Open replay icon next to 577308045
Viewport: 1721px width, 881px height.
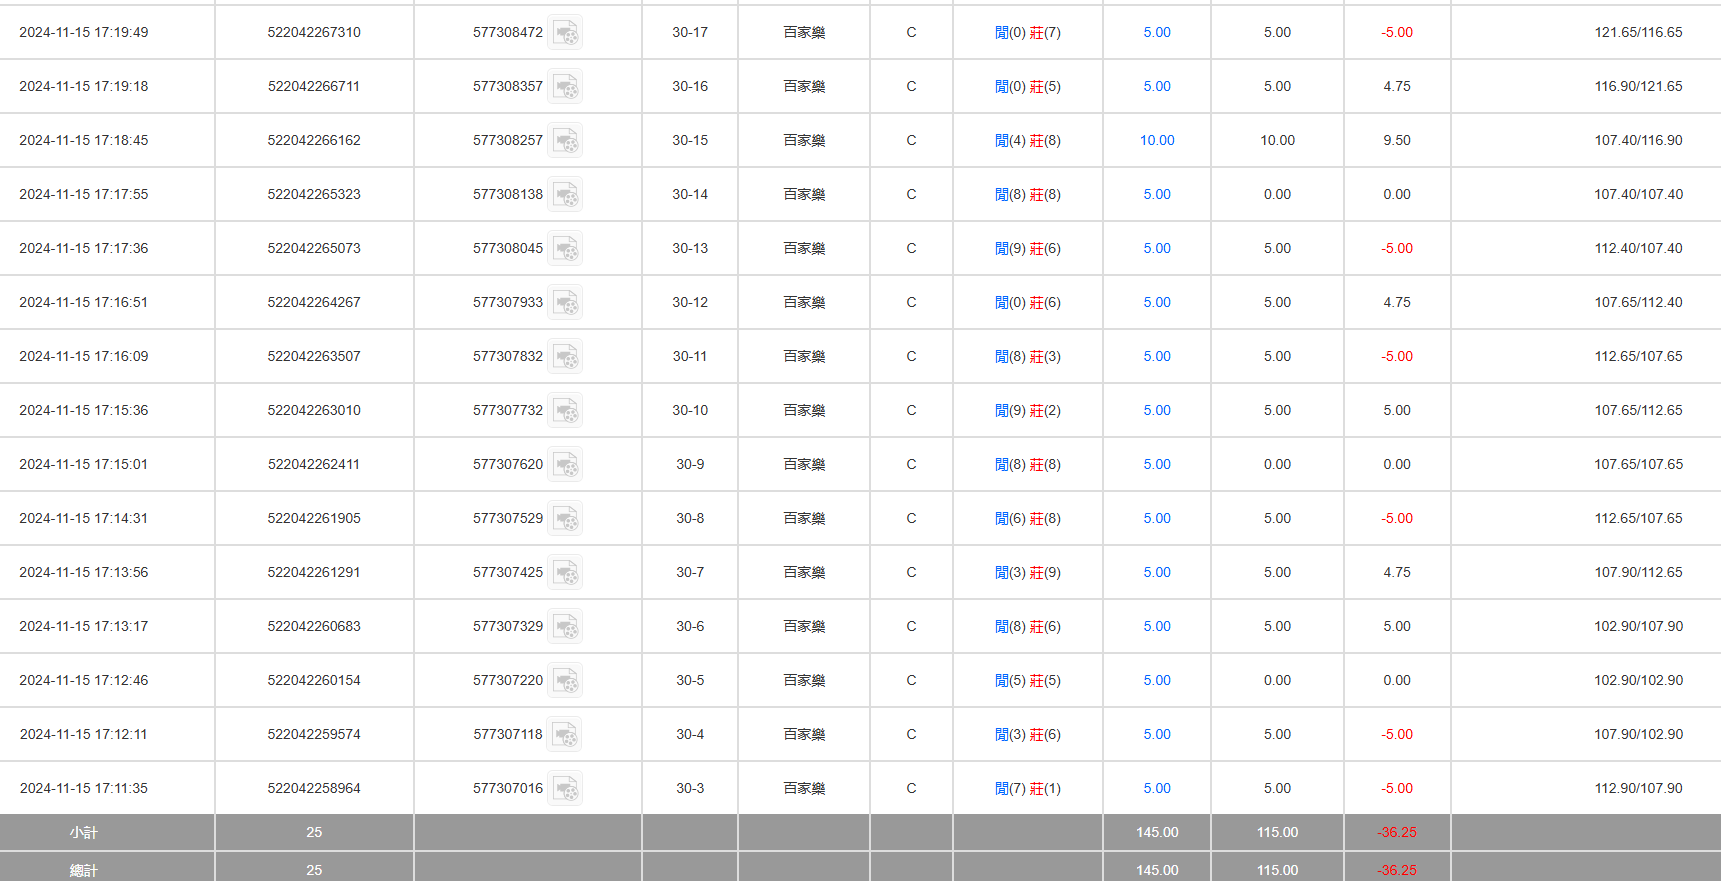(565, 249)
